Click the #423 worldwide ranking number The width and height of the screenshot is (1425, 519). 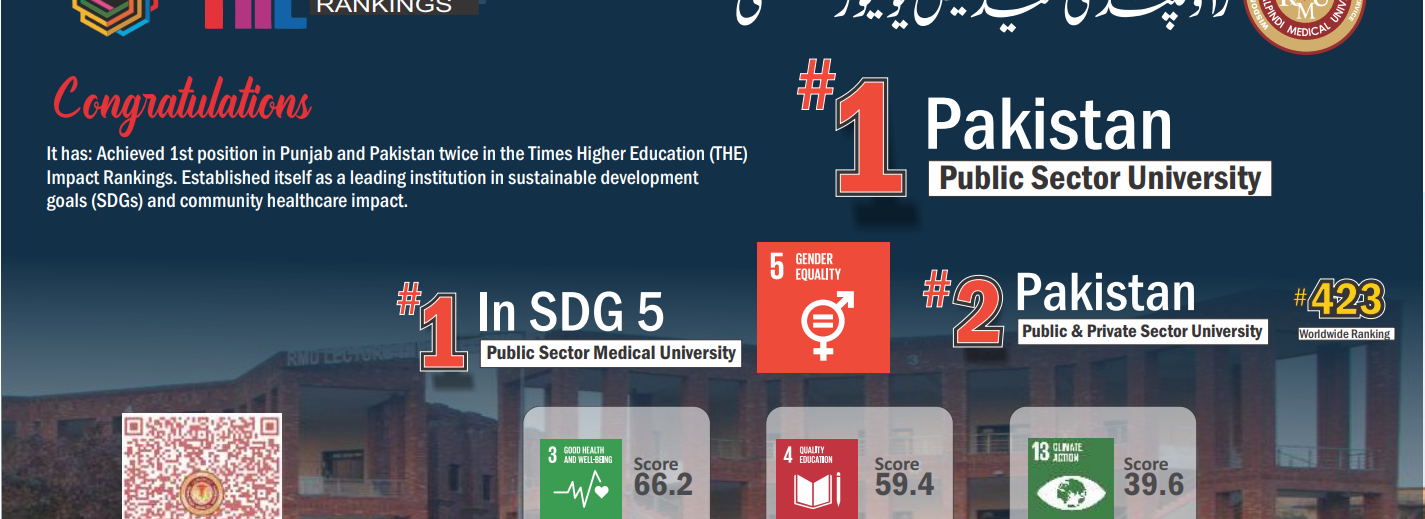(1340, 300)
